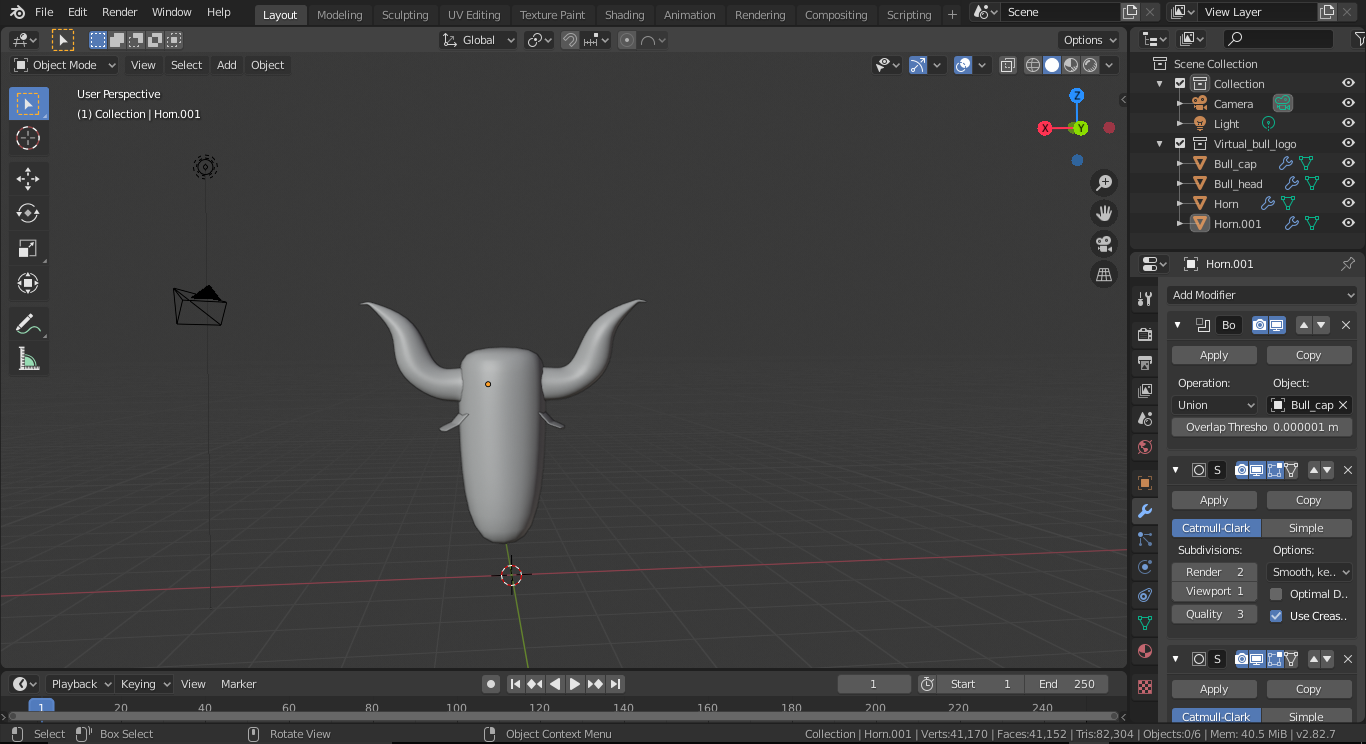This screenshot has height=744, width=1366.
Task: Click the Overlap Threshold field
Action: coord(1262,427)
